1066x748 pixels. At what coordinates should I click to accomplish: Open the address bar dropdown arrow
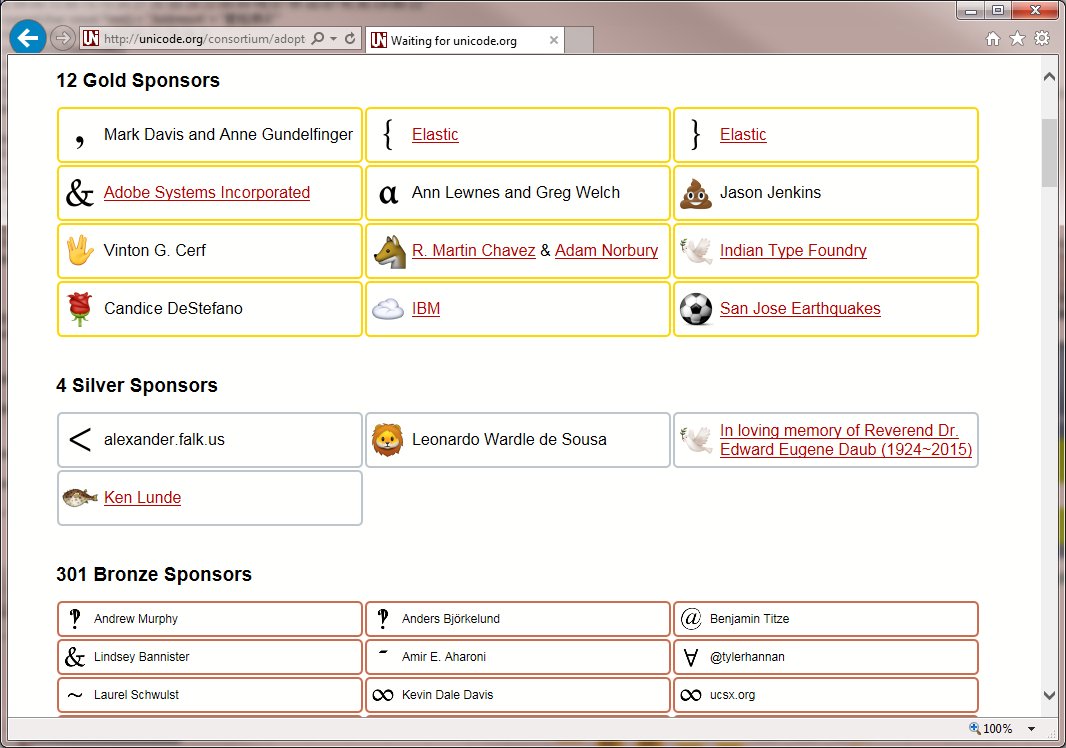point(333,39)
